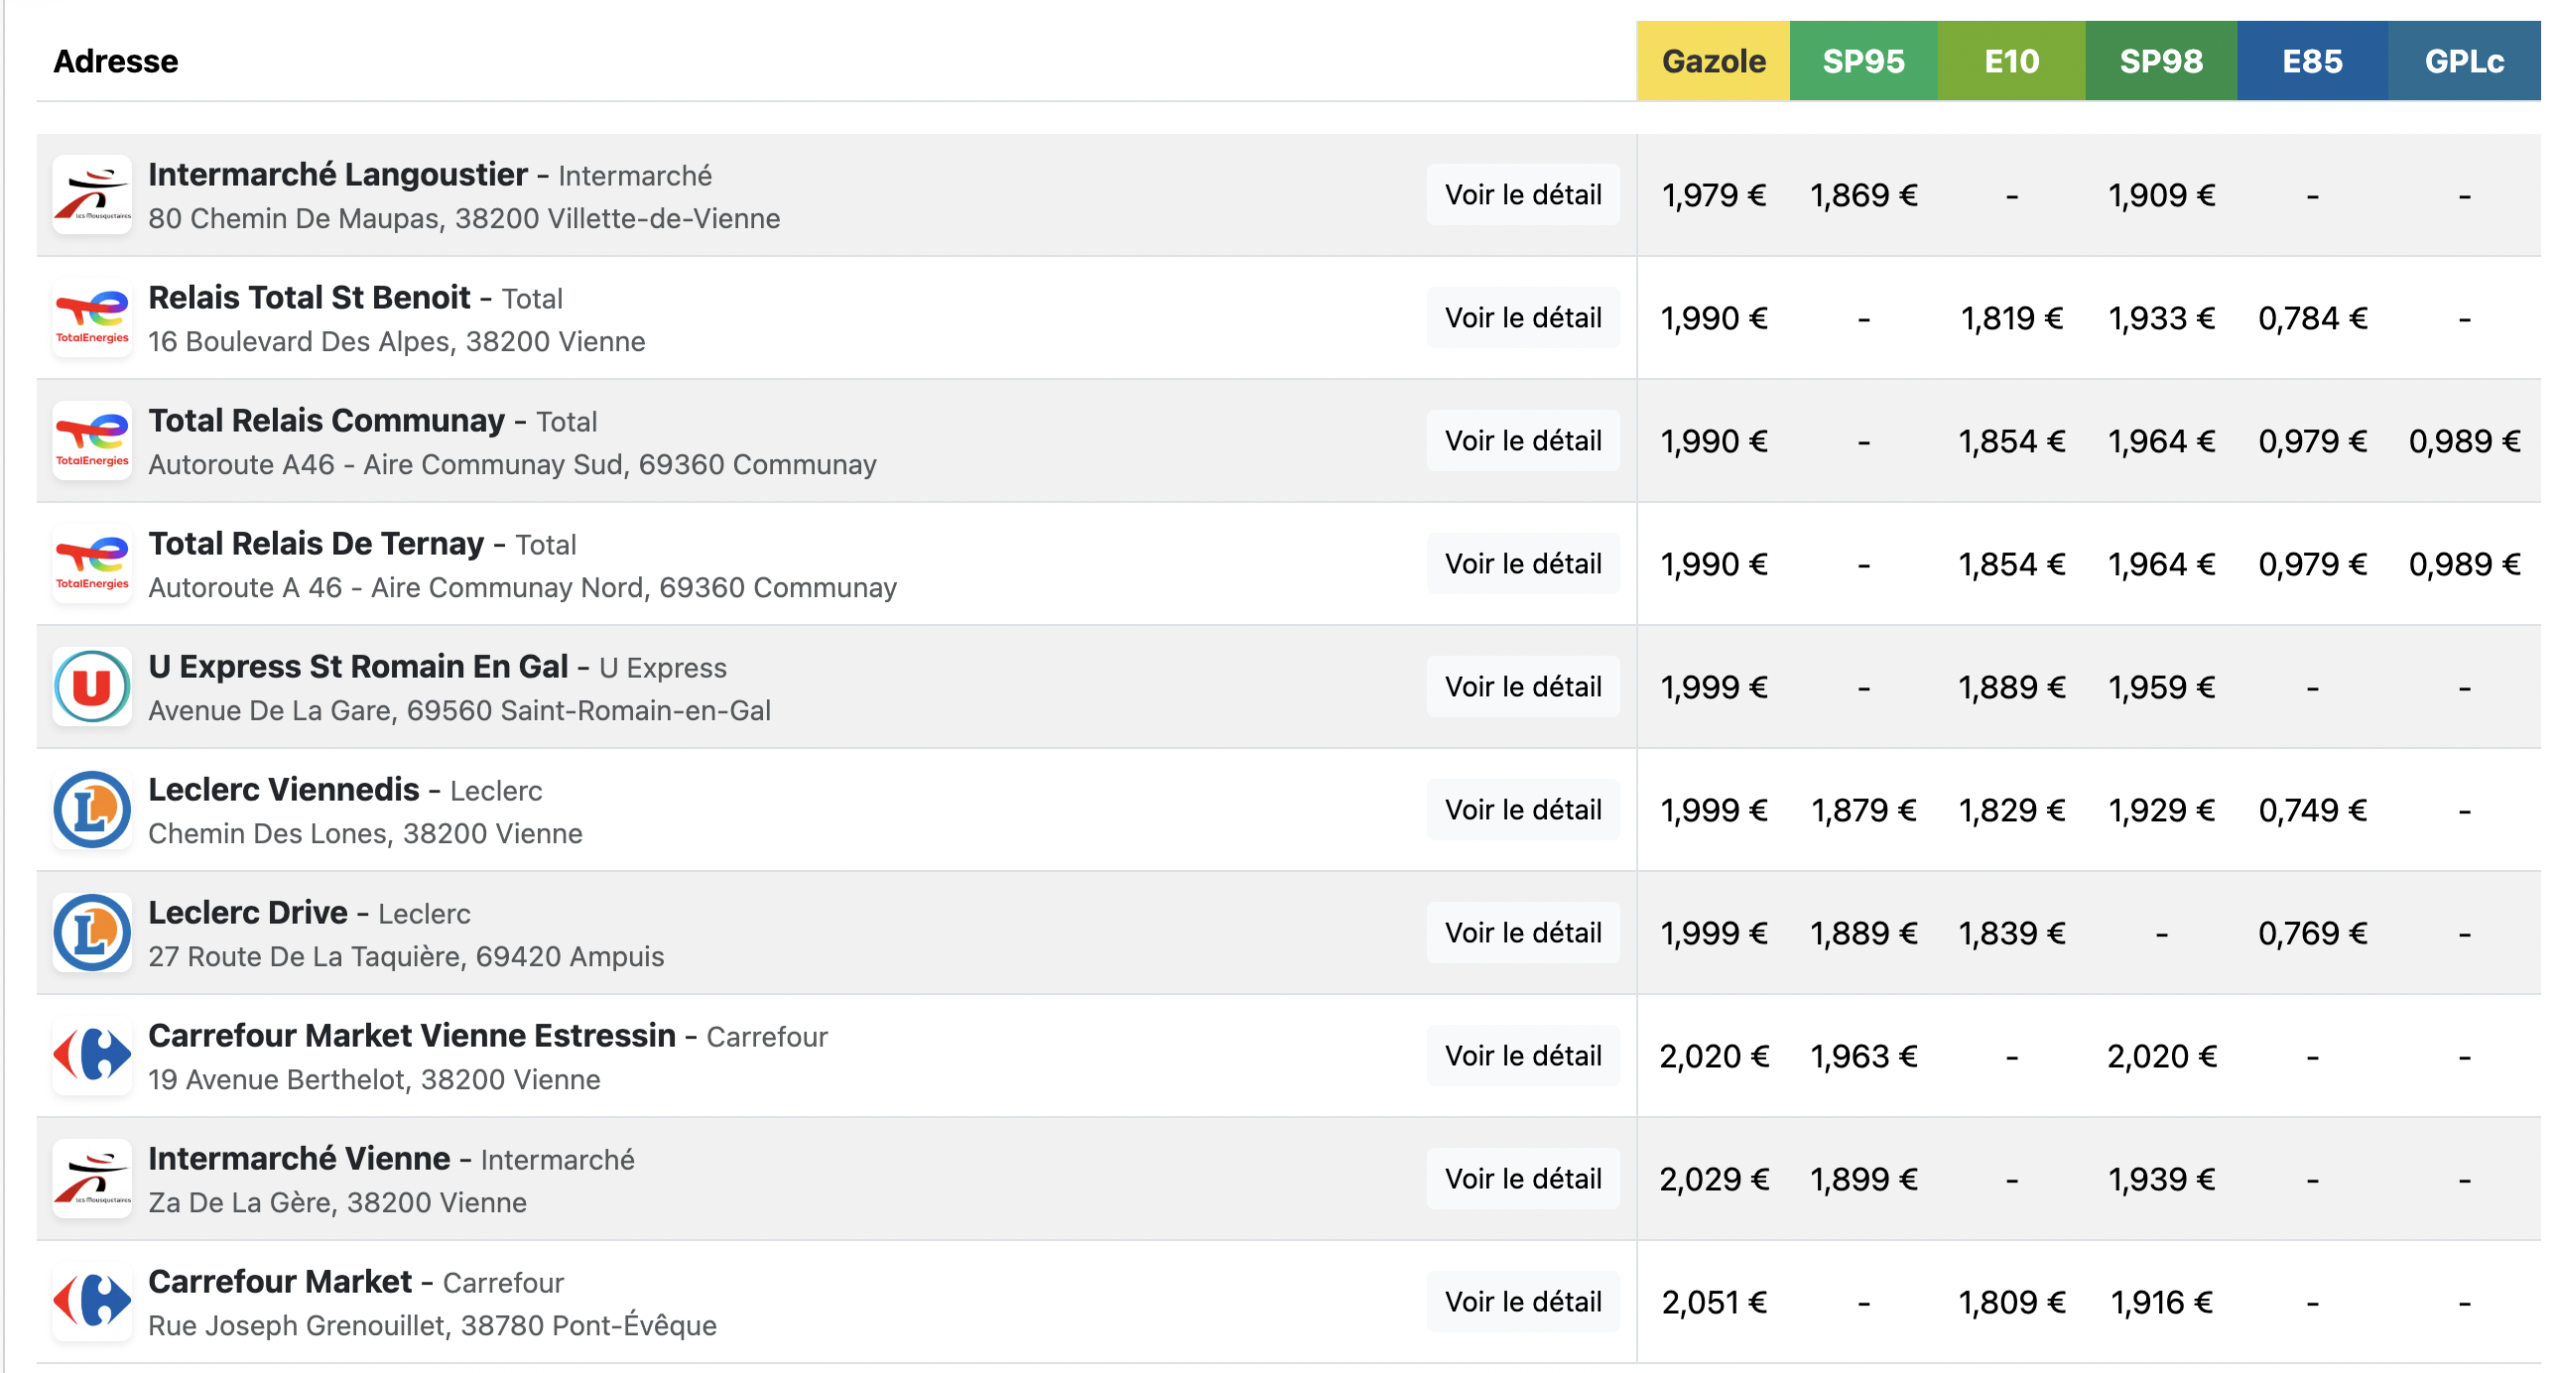Sort by the Gazole column header

point(1712,61)
